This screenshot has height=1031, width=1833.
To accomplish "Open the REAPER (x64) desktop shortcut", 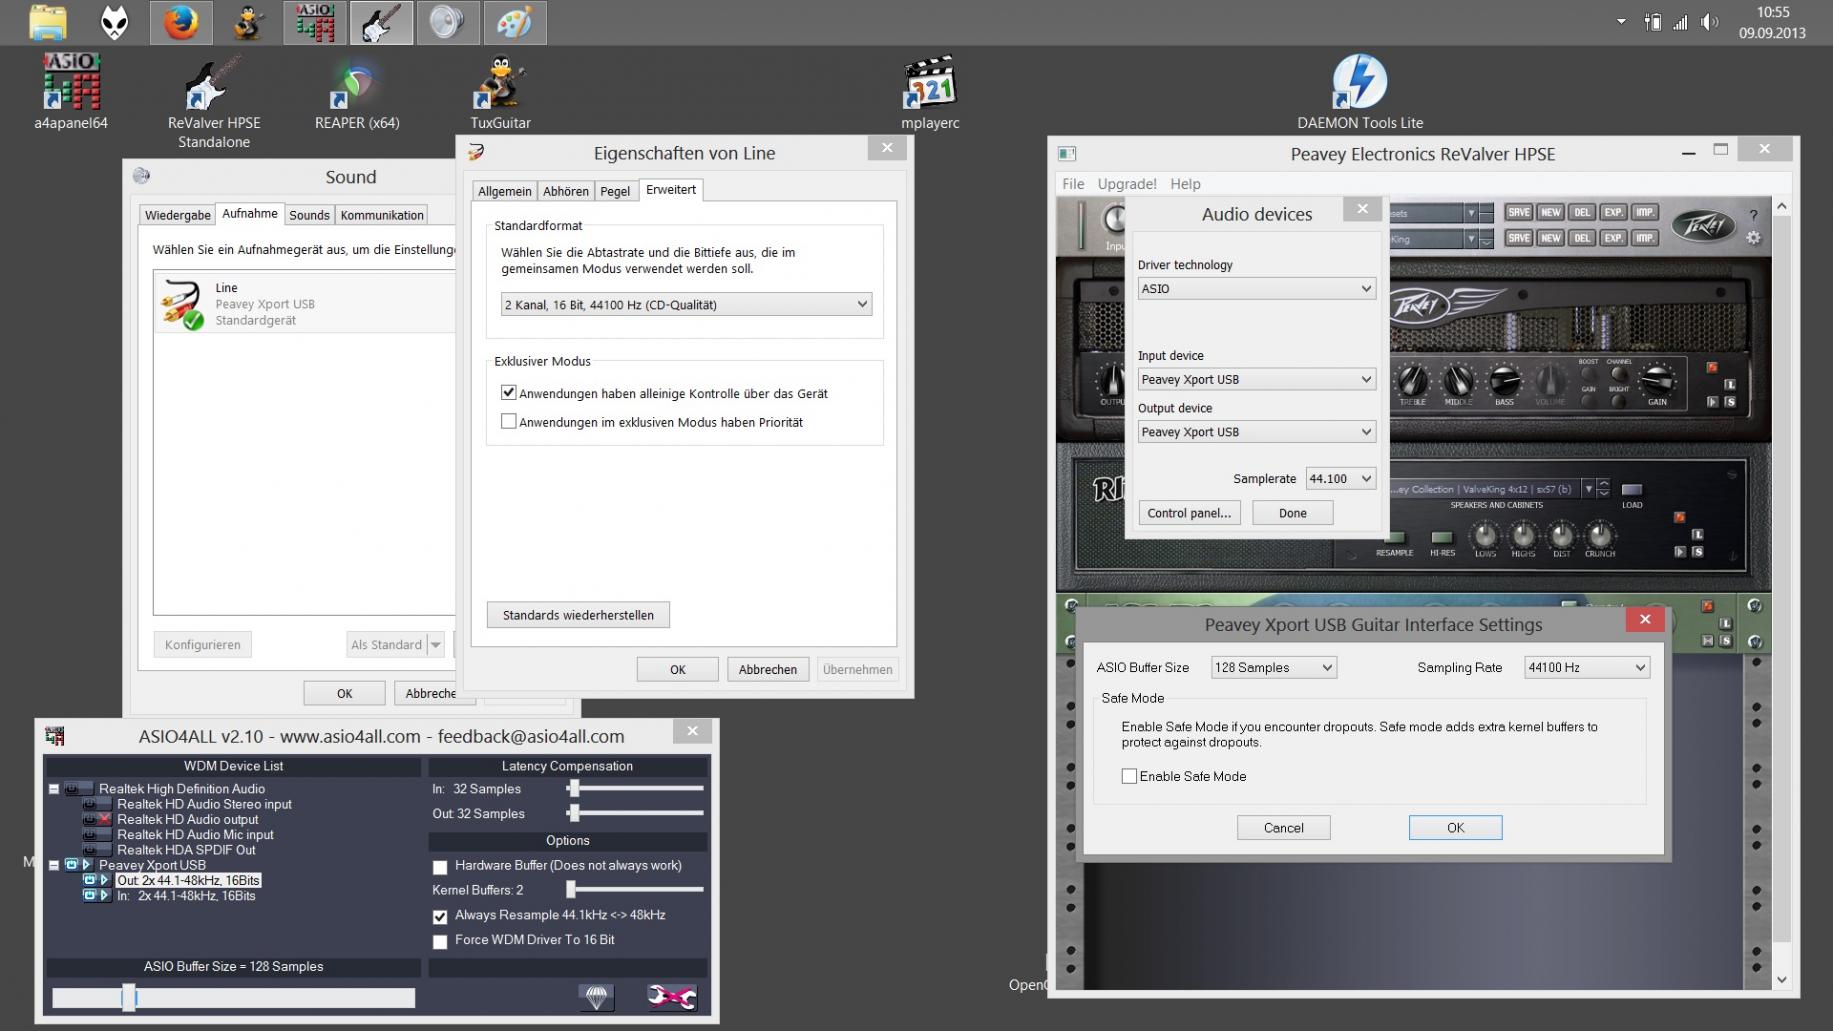I will tap(357, 91).
